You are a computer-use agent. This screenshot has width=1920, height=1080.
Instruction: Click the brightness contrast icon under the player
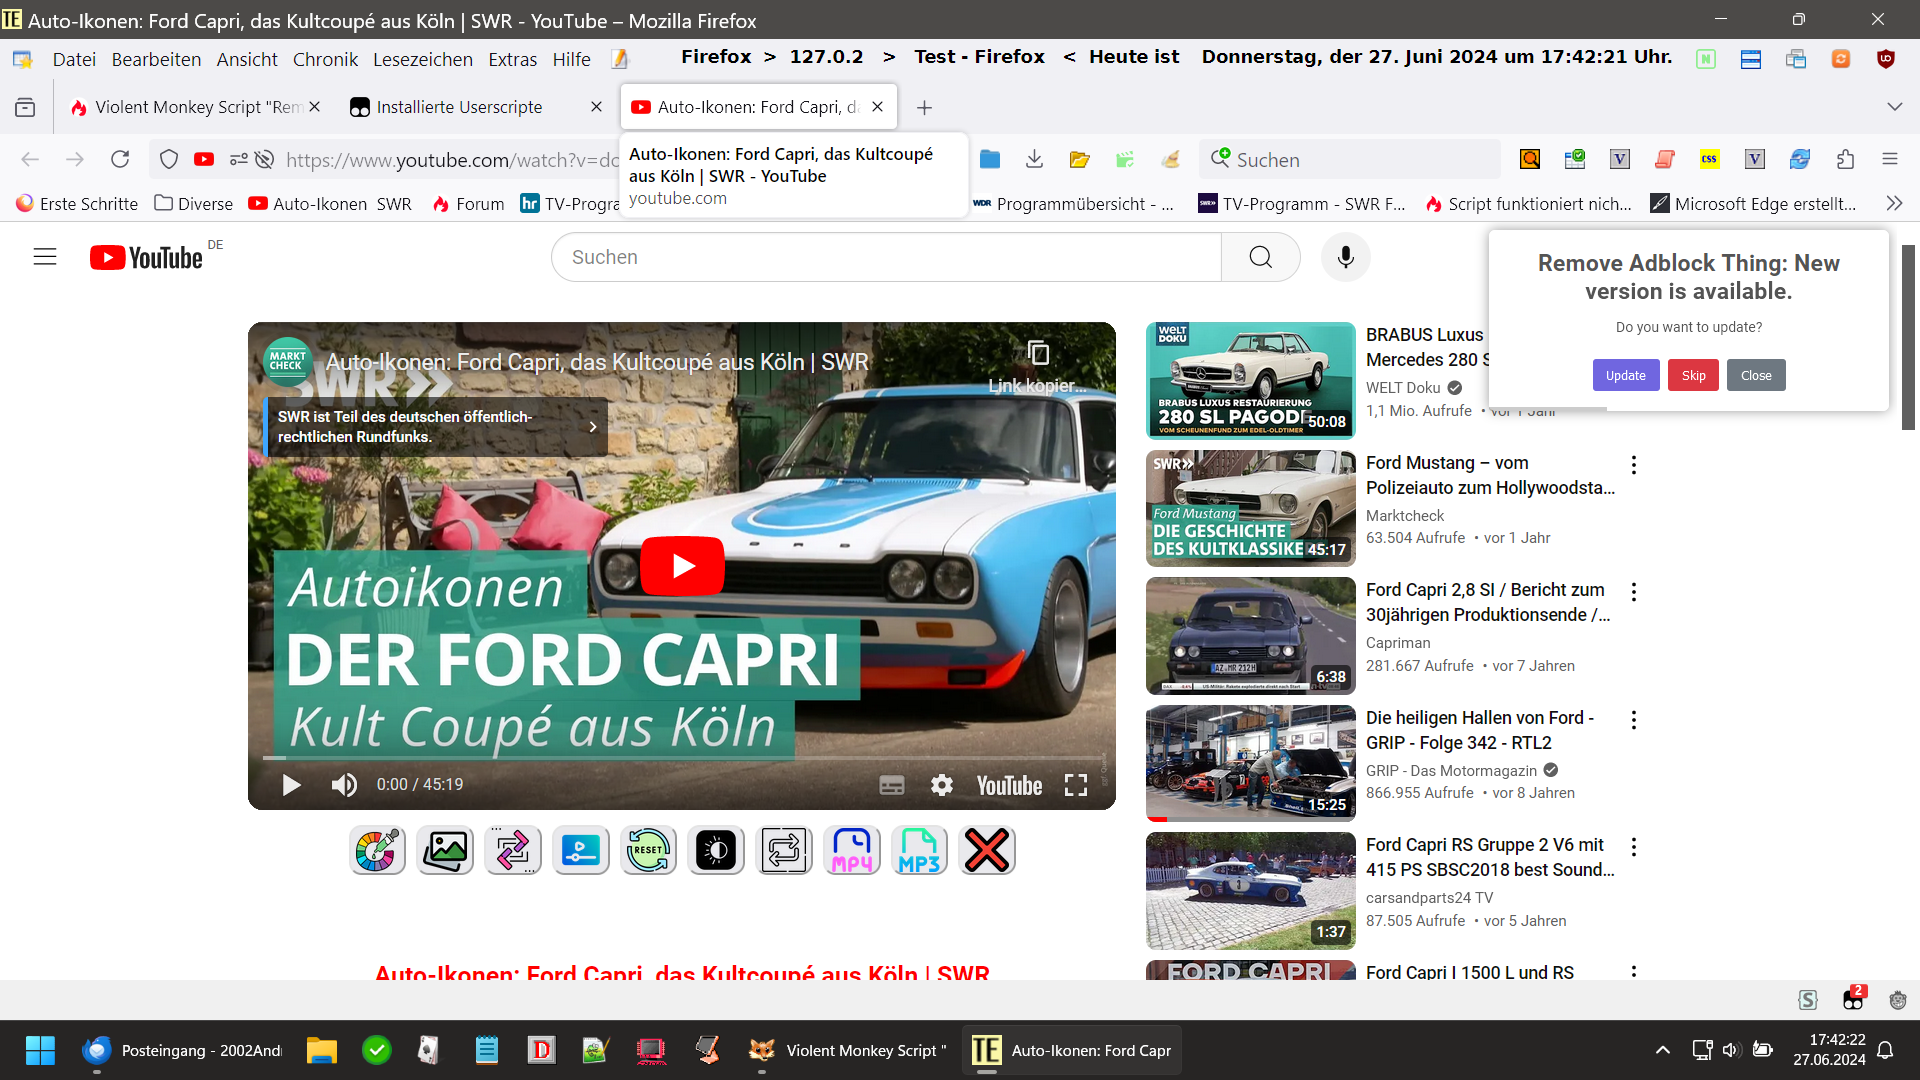click(x=716, y=851)
